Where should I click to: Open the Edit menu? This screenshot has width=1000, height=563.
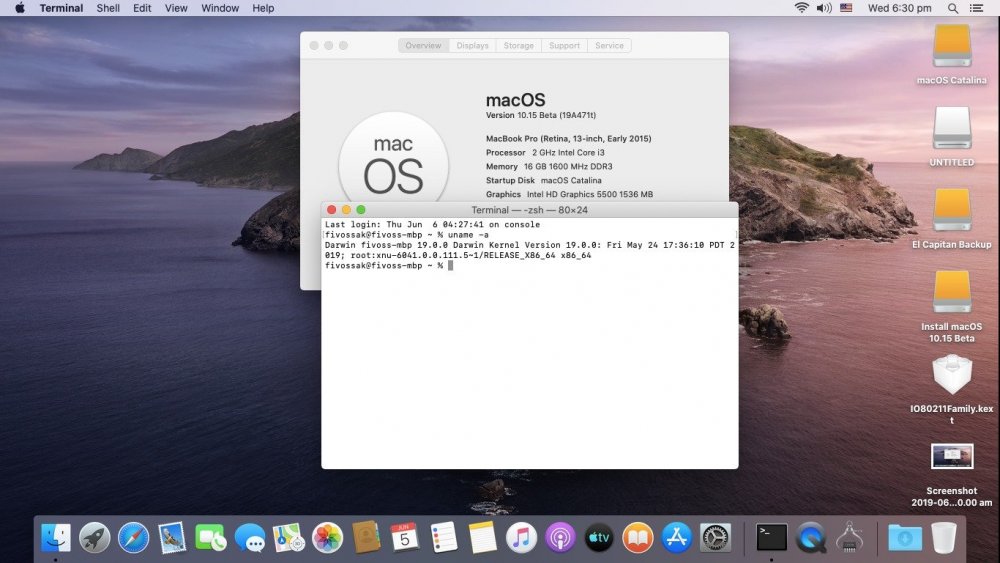pos(142,8)
